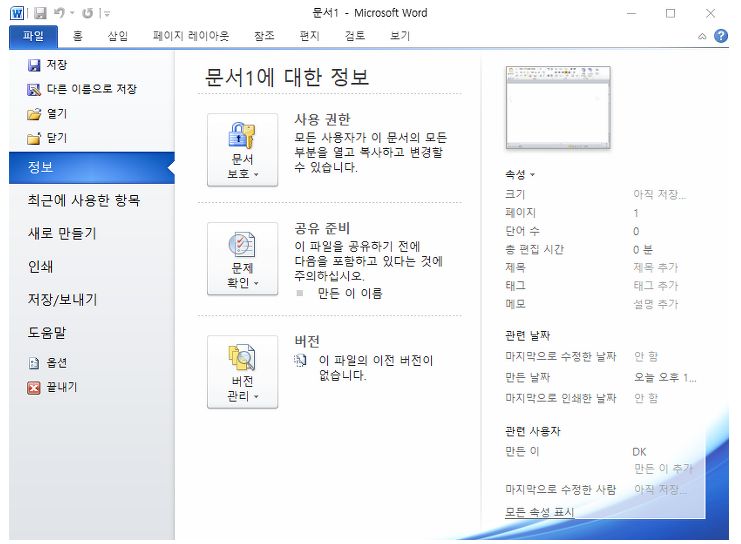741x544 pixels.
Task: Click the small version icon beside 이 파일의 이전 버전이
Action: coord(300,361)
